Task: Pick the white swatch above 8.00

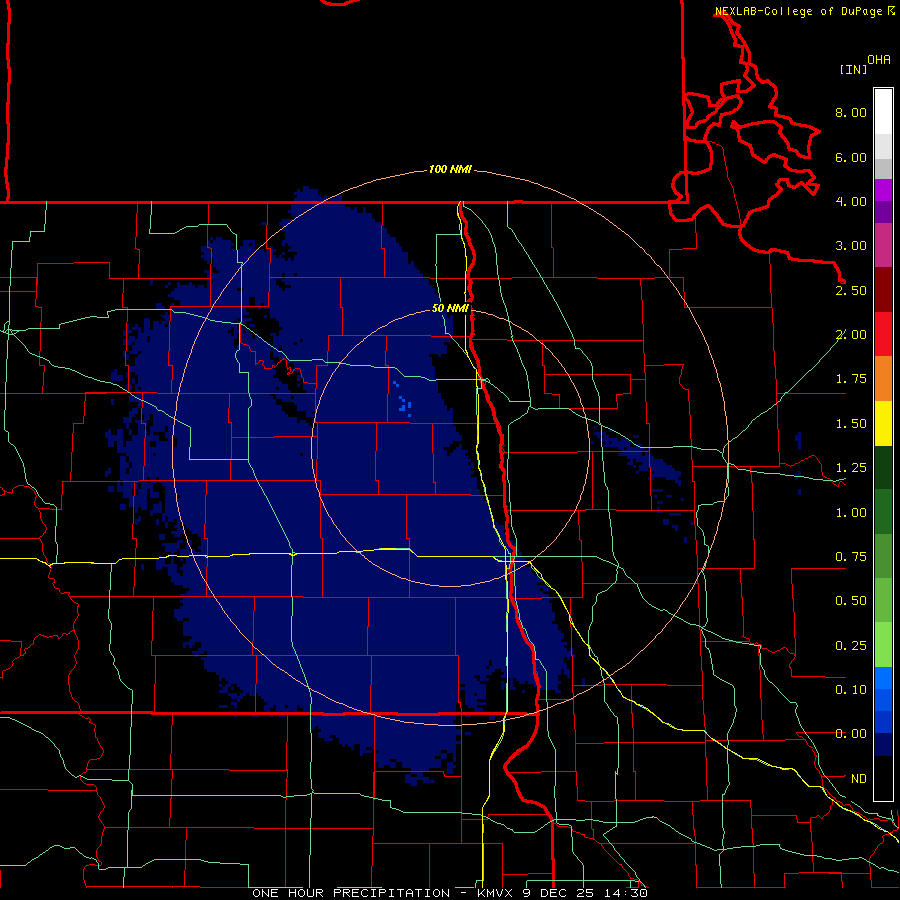Action: (x=883, y=111)
